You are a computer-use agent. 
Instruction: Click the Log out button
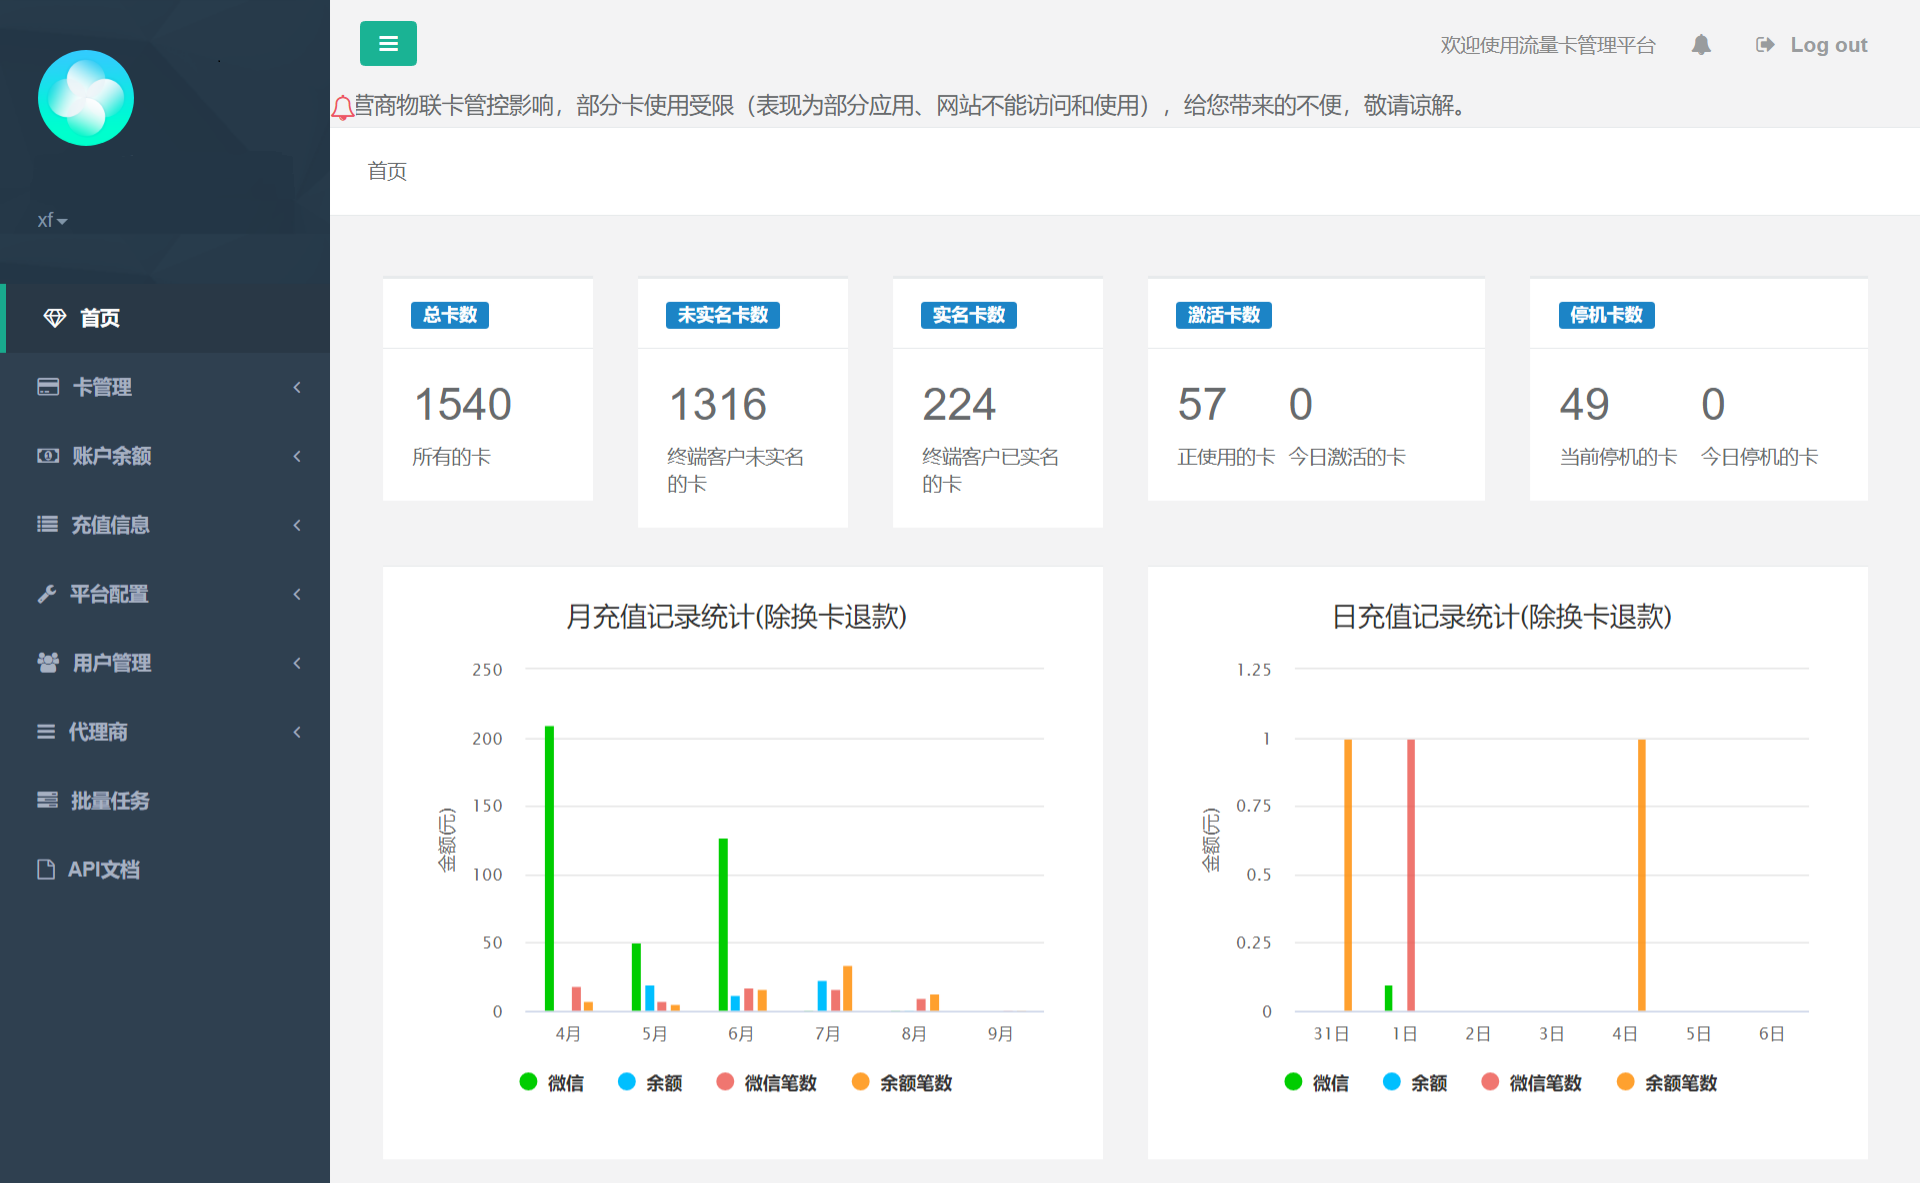click(x=1811, y=44)
